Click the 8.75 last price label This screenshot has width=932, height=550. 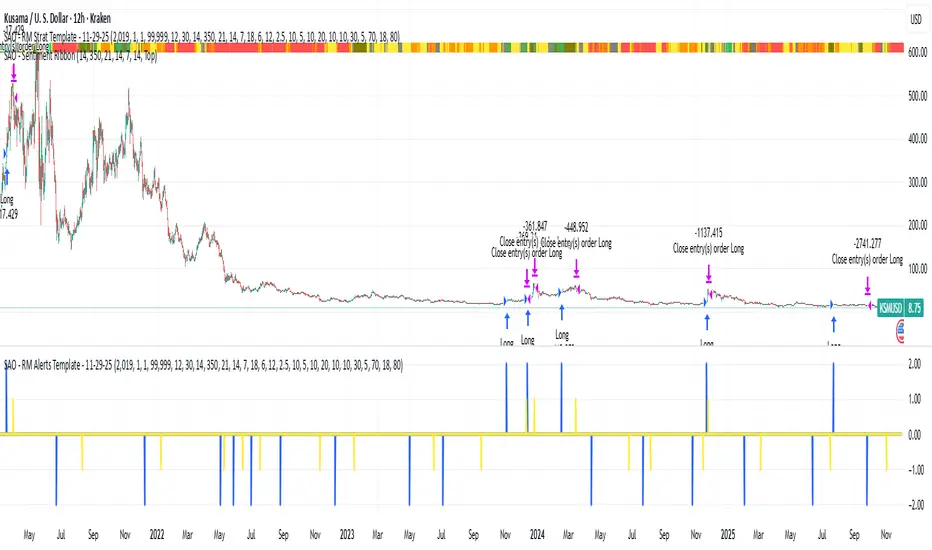coord(914,308)
